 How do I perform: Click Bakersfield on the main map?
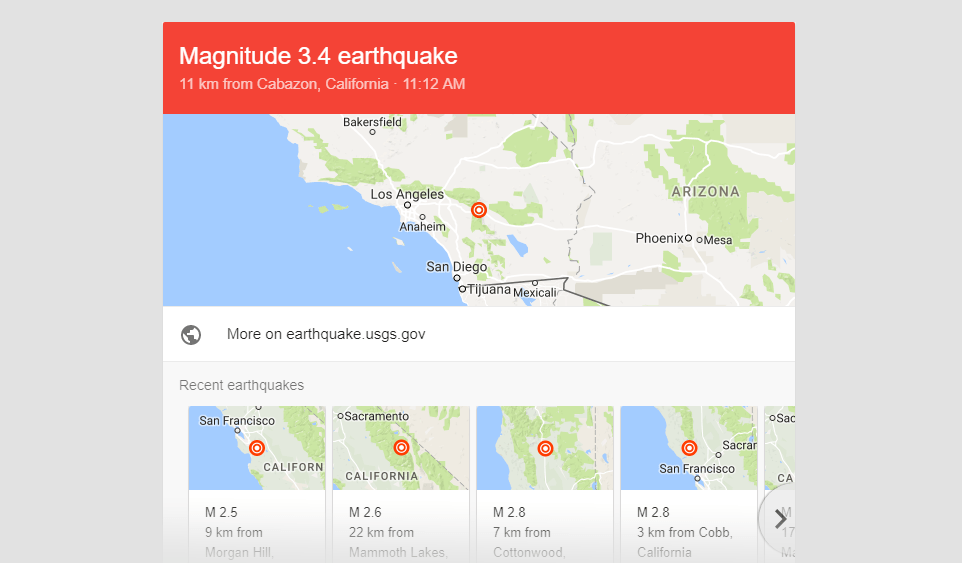pos(372,122)
